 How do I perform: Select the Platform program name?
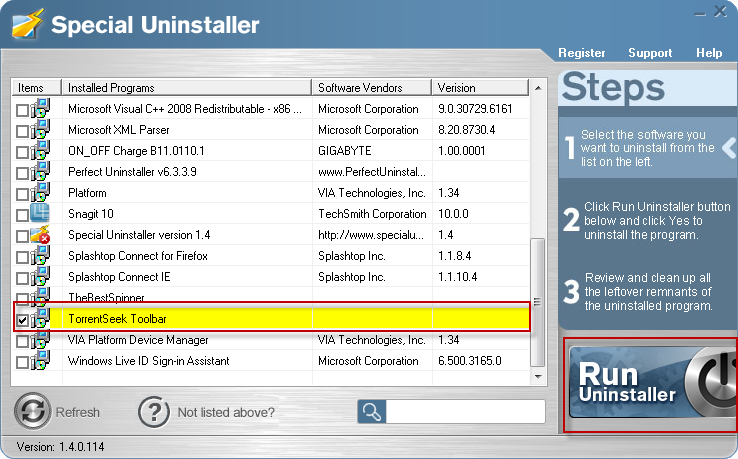pos(87,193)
